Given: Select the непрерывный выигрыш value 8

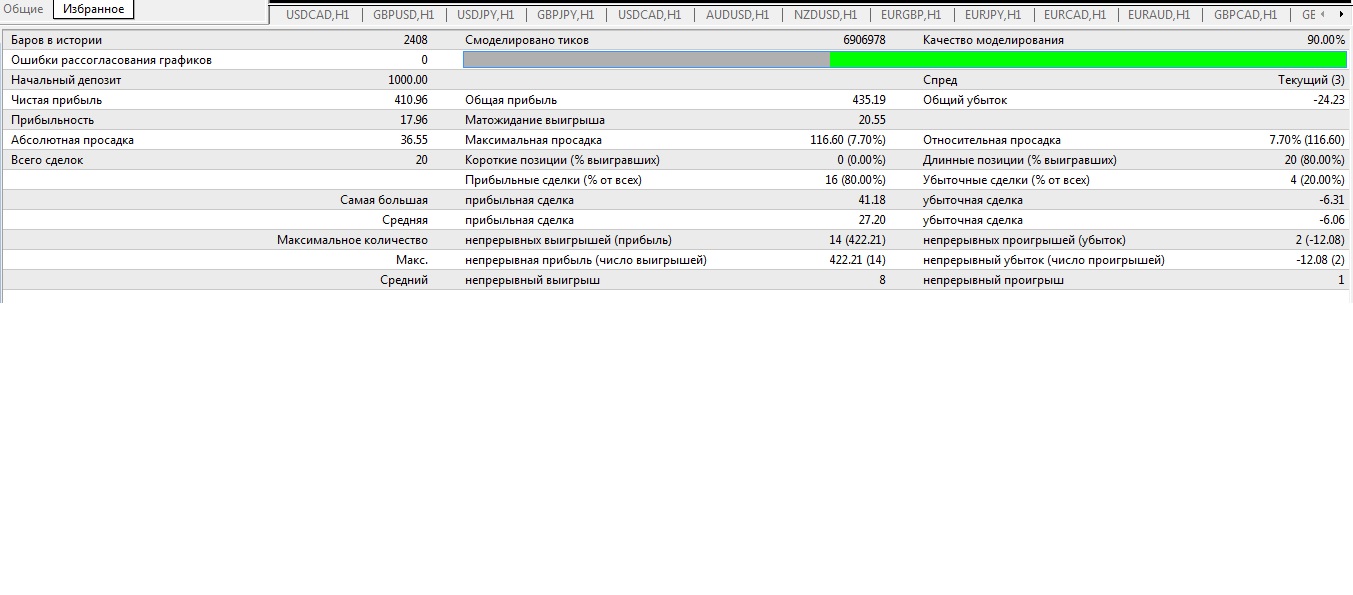Looking at the screenshot, I should pyautogui.click(x=882, y=280).
